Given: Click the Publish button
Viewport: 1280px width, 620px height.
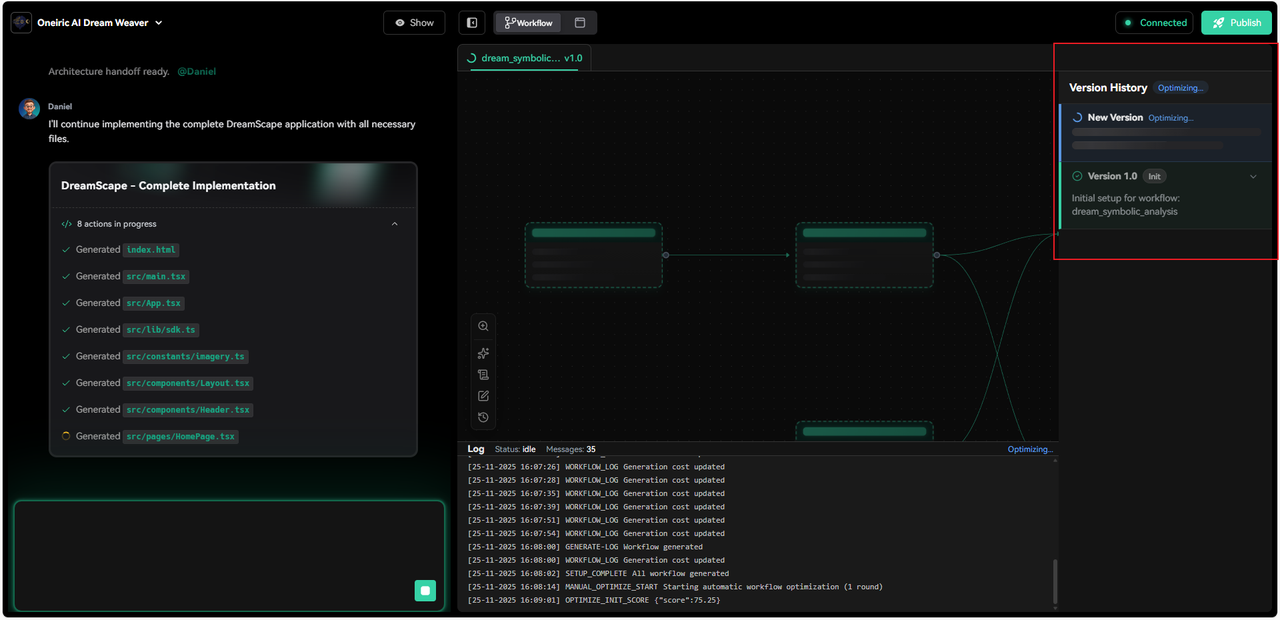Looking at the screenshot, I should click(1236, 23).
